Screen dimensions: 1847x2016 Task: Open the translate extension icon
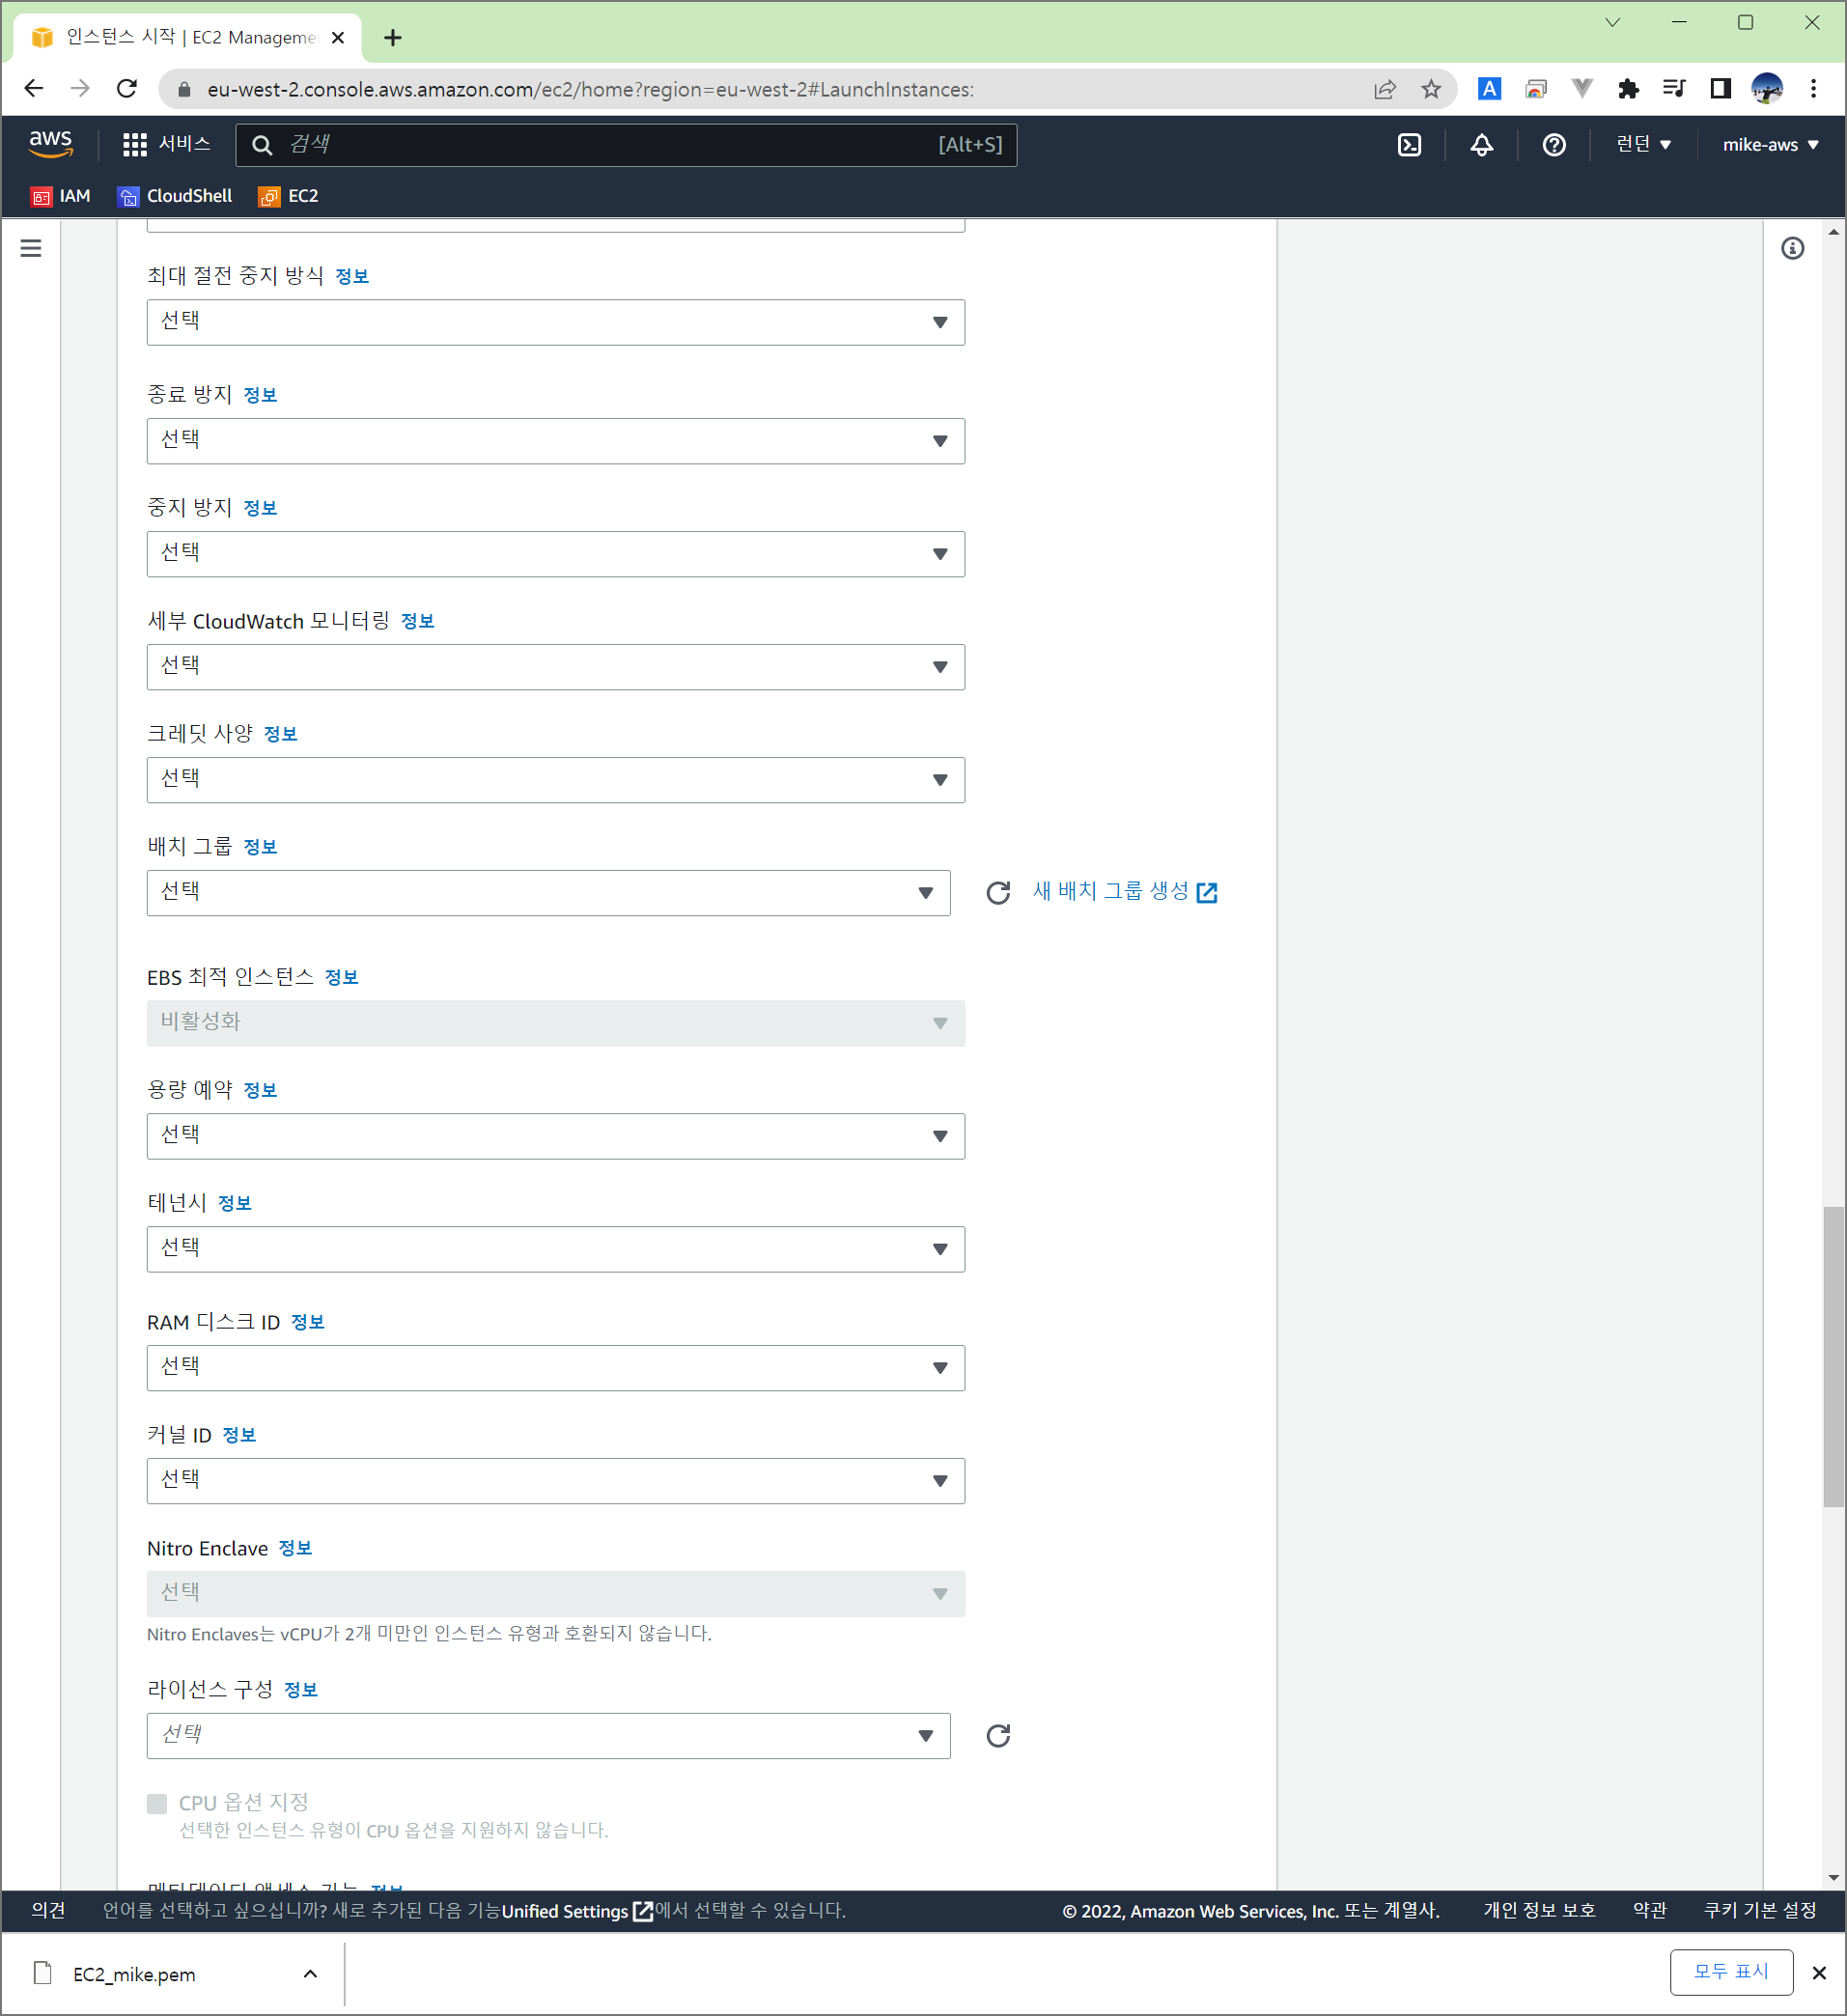point(1489,89)
